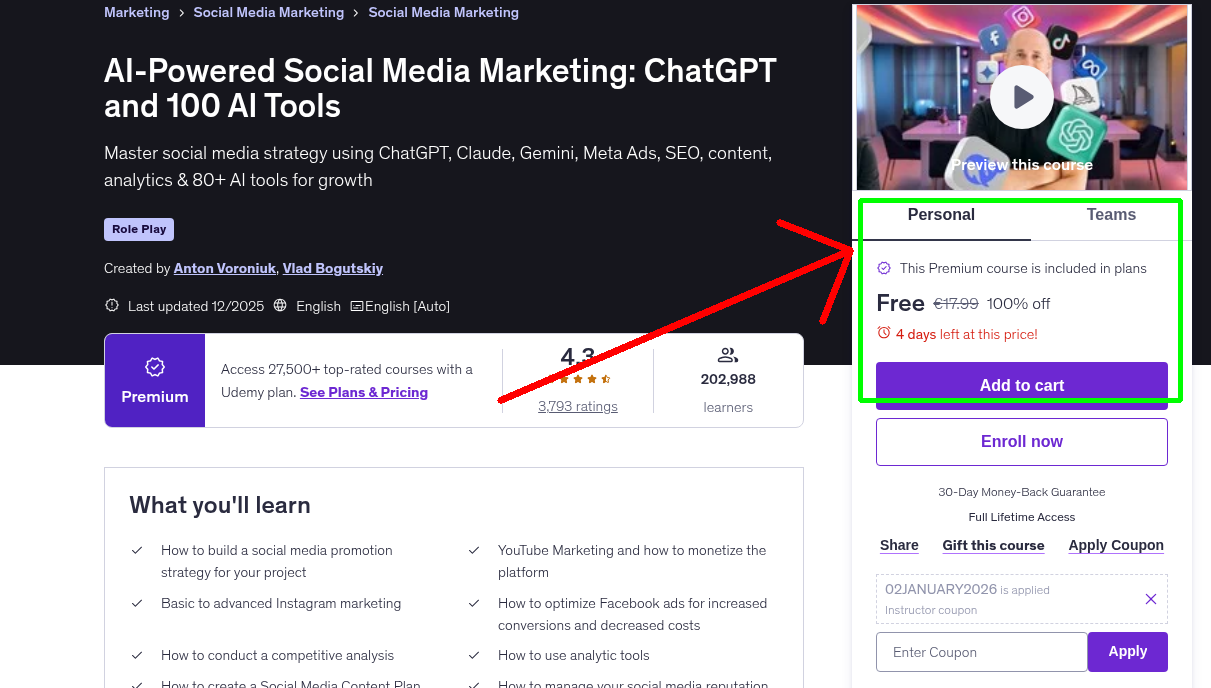Select the Personal tab
This screenshot has width=1211, height=688.
click(941, 214)
